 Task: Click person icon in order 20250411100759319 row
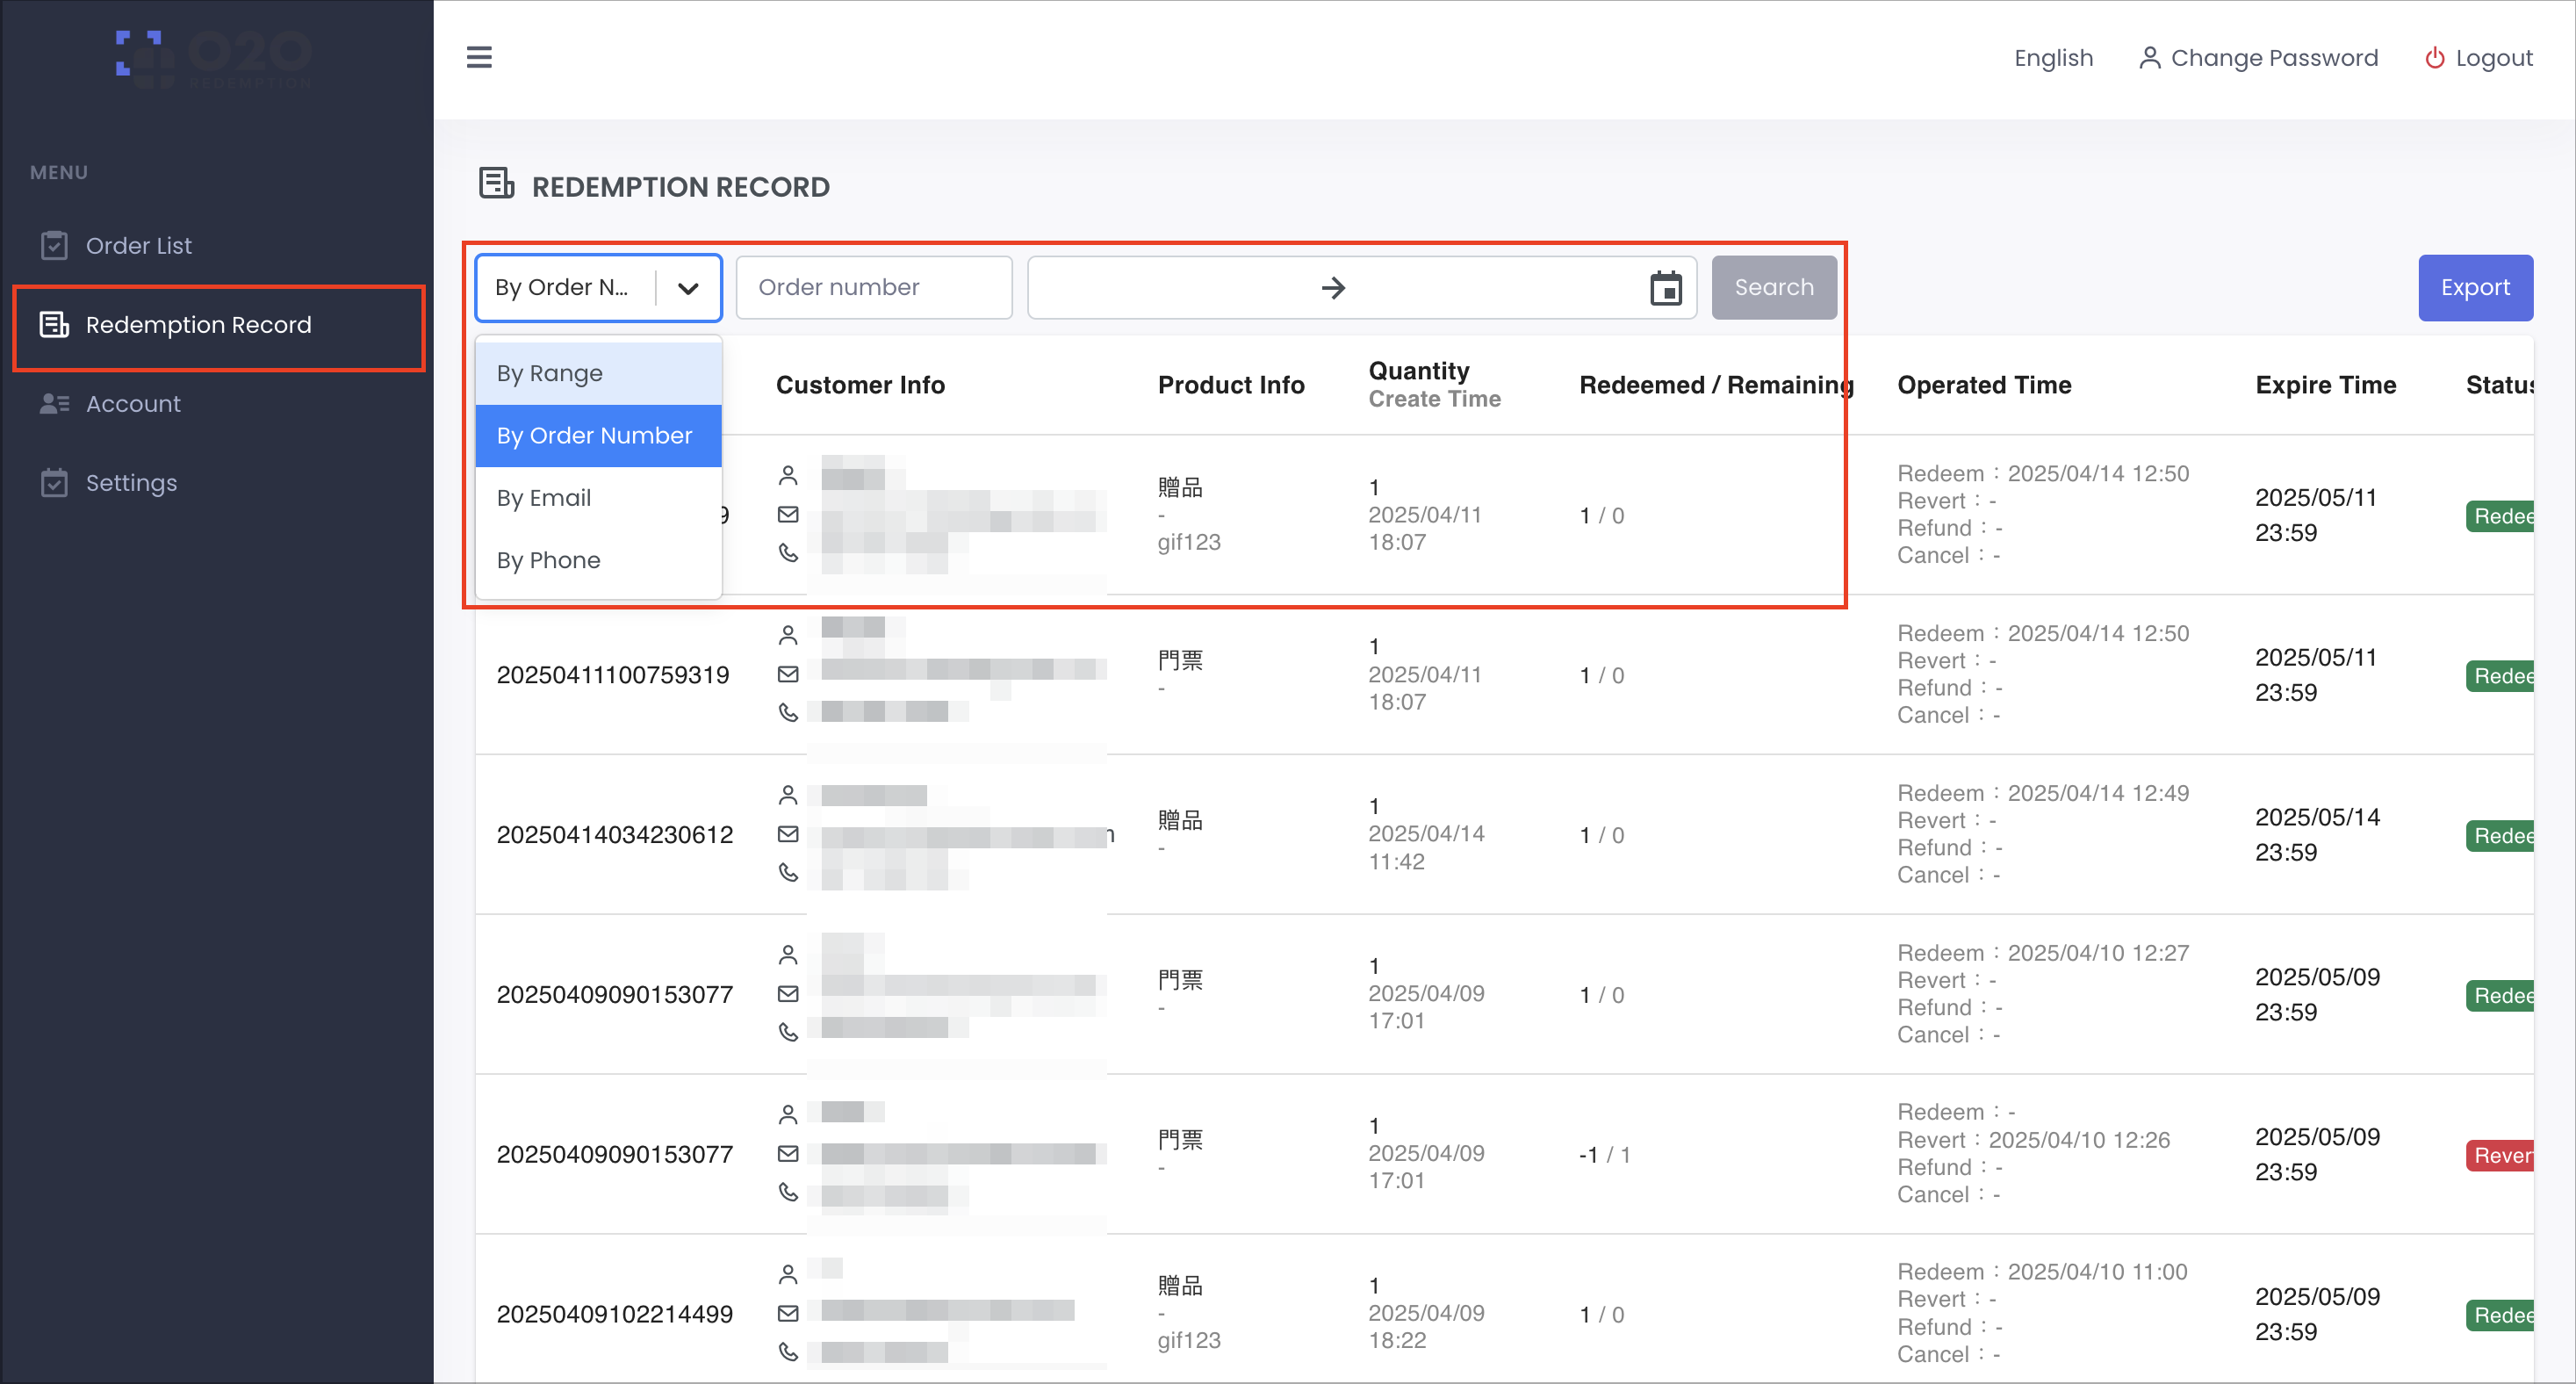[788, 634]
